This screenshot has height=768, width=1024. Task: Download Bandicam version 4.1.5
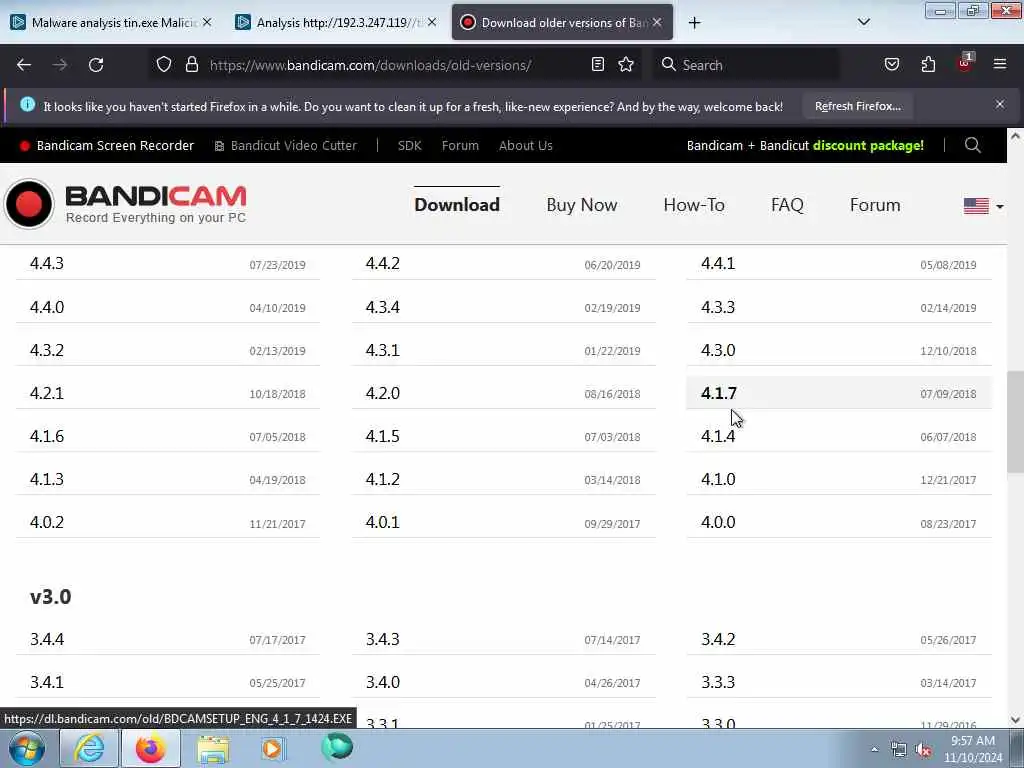504,436
